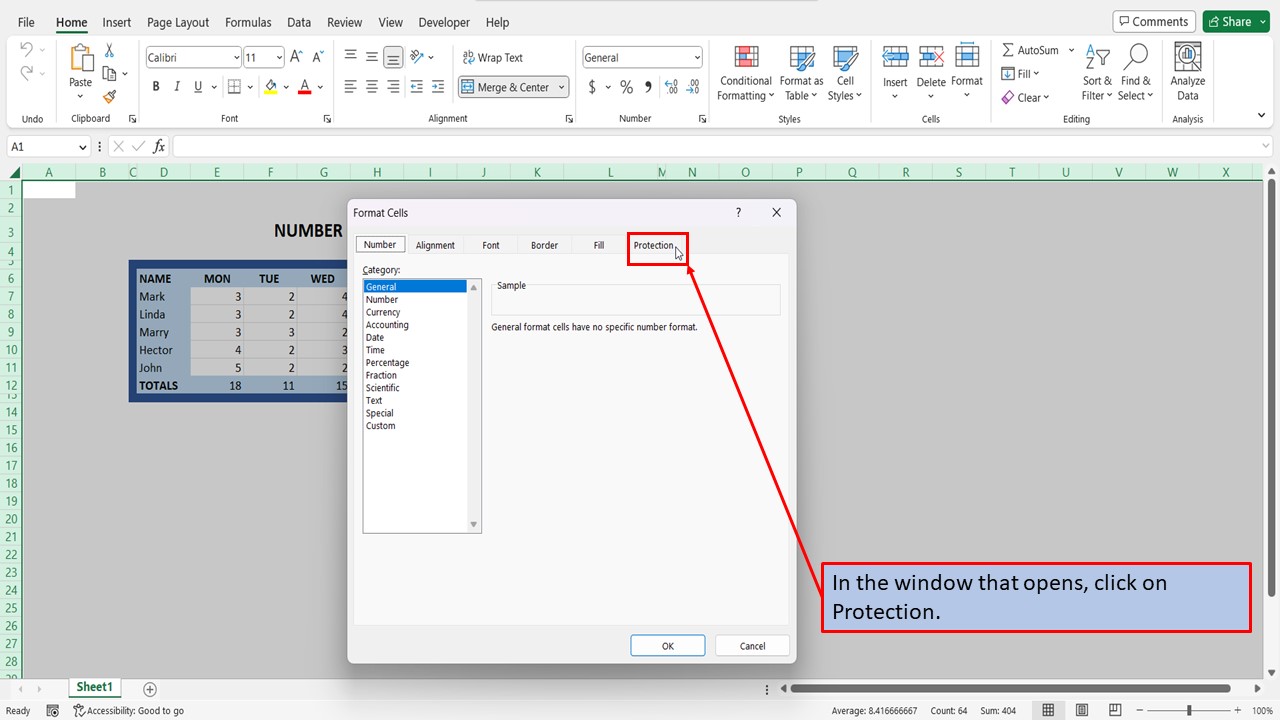Select Currency in the Category list
This screenshot has width=1280, height=720.
tap(383, 311)
